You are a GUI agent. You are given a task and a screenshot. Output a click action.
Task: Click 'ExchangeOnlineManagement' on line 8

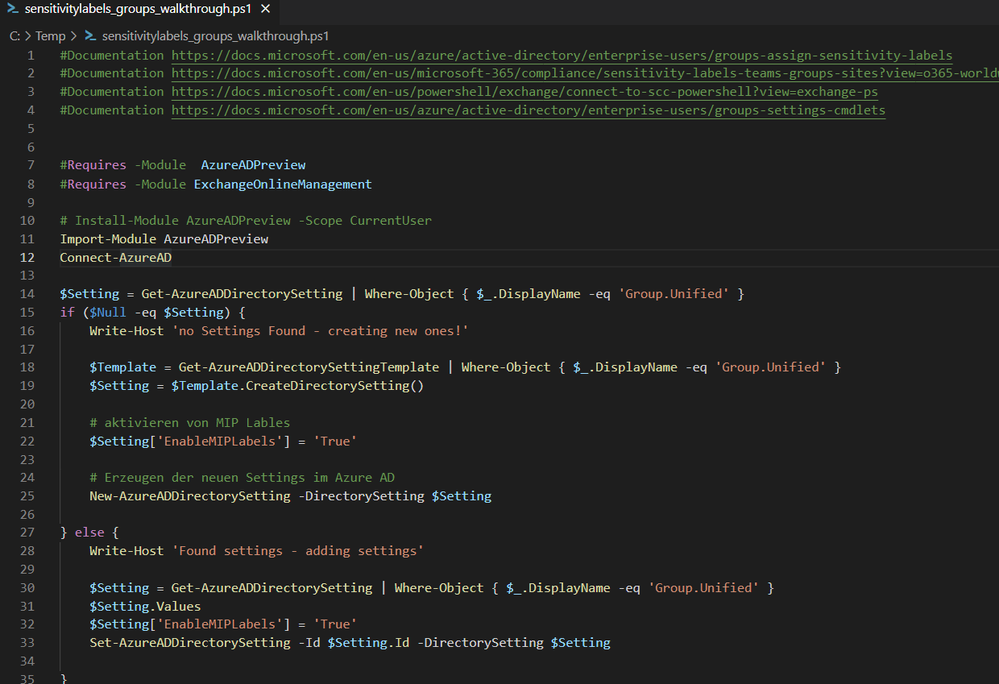[282, 184]
